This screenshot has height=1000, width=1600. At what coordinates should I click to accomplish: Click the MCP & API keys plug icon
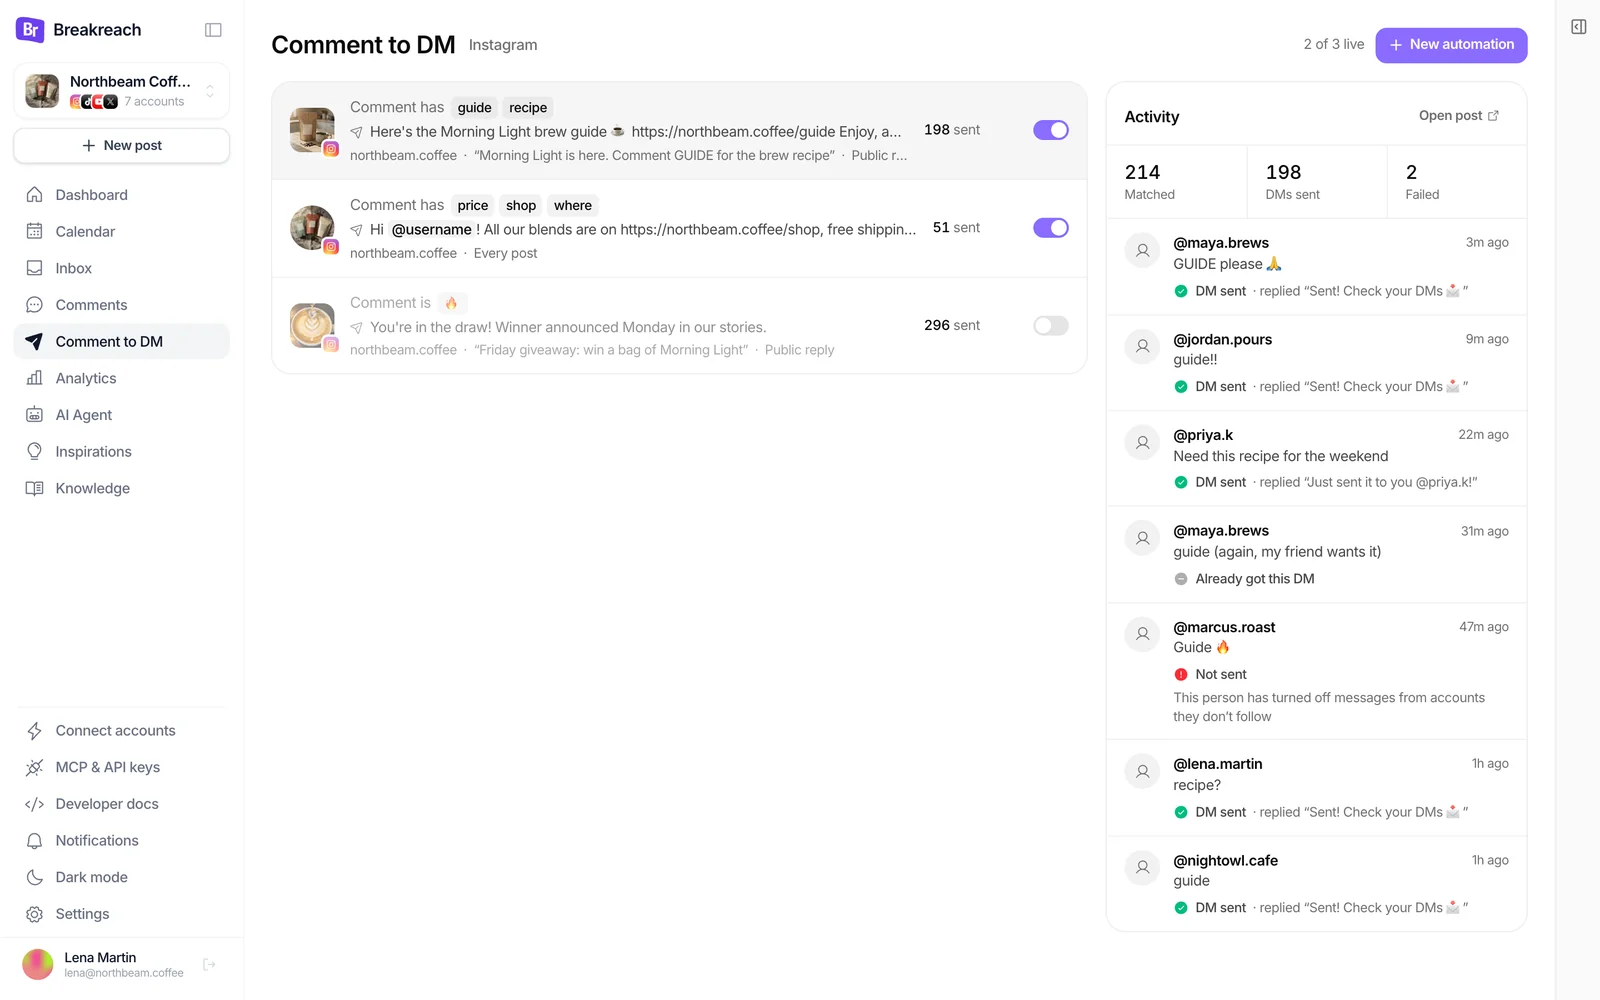(x=35, y=767)
